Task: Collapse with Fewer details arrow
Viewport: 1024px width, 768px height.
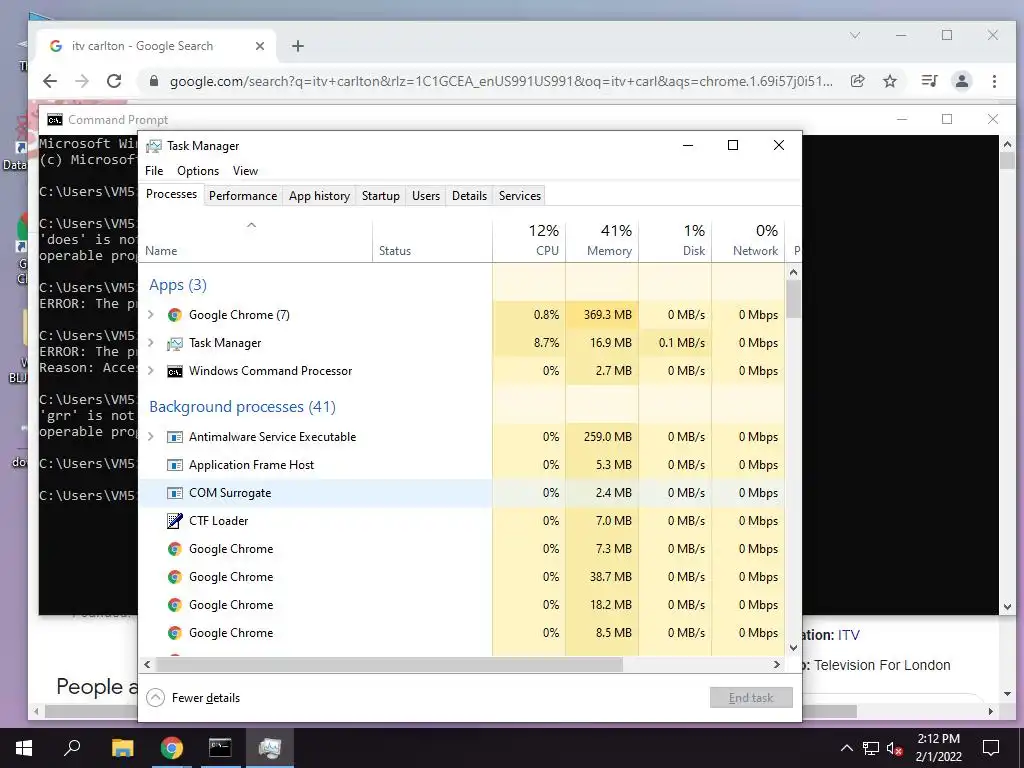Action: click(155, 697)
